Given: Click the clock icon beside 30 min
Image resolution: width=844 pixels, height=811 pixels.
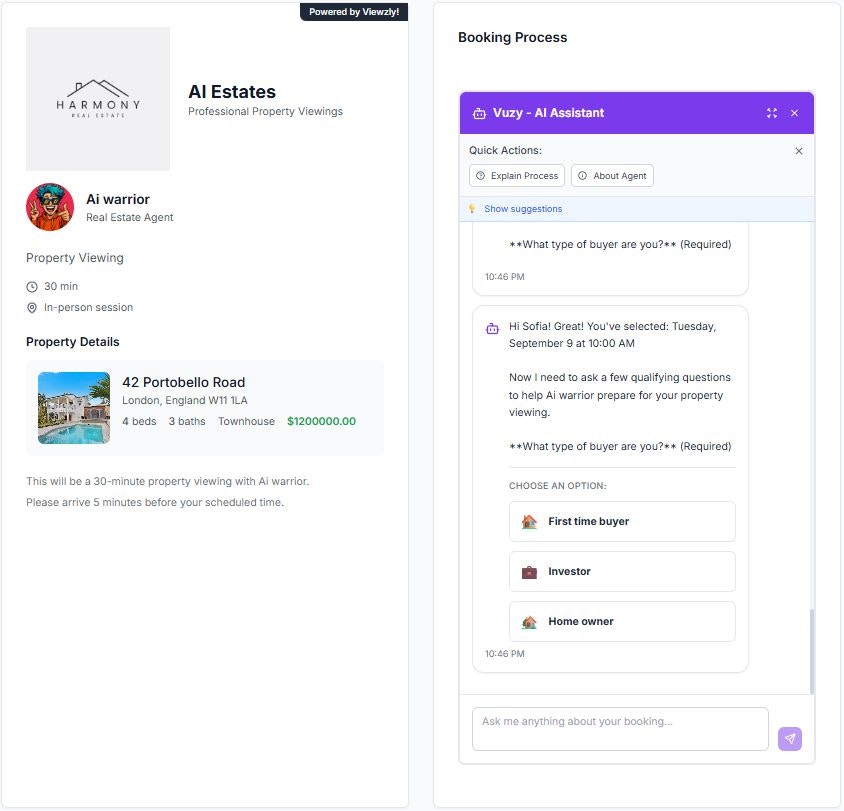Looking at the screenshot, I should coord(32,286).
